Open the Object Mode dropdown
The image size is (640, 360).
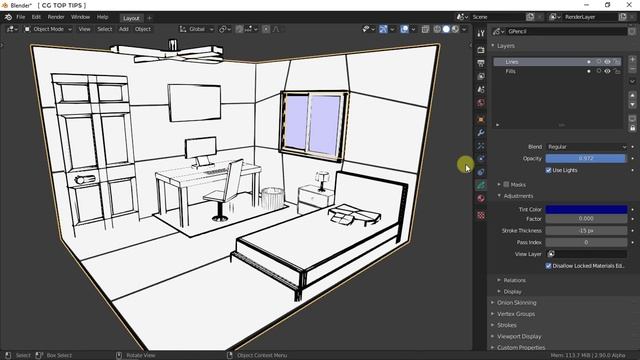[48, 29]
